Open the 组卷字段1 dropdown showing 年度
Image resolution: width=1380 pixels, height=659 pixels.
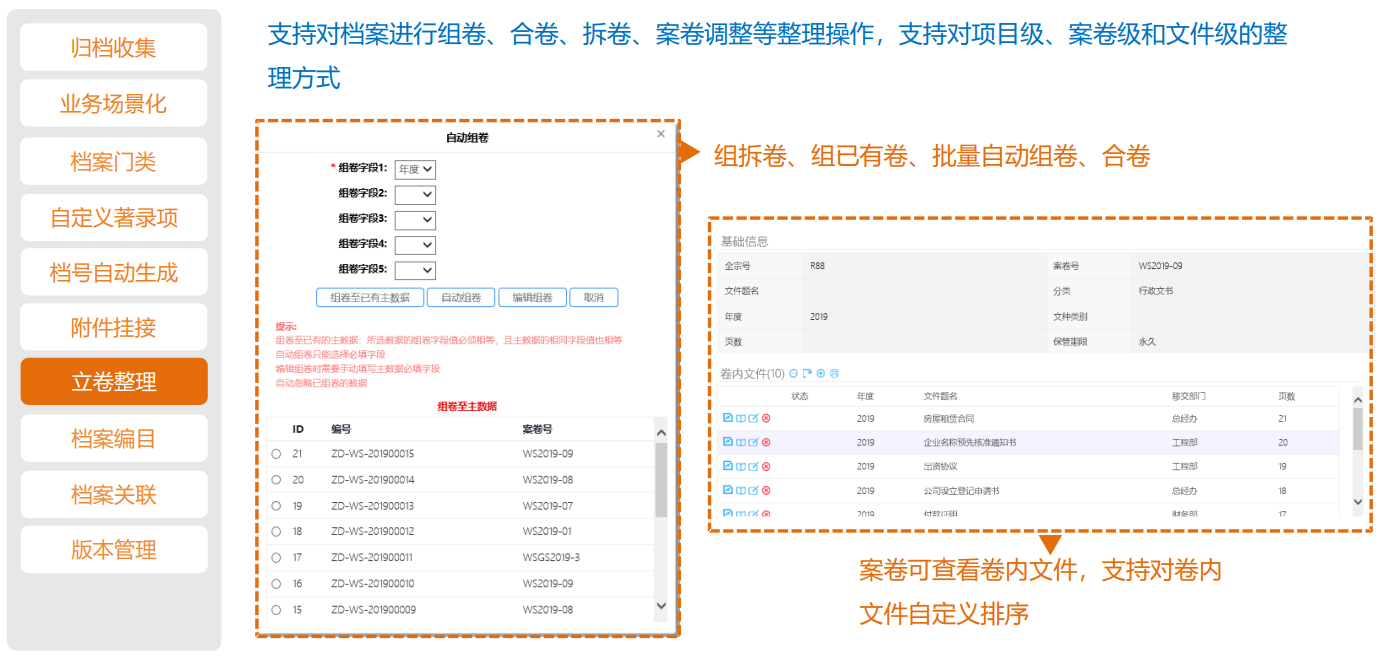pos(415,169)
